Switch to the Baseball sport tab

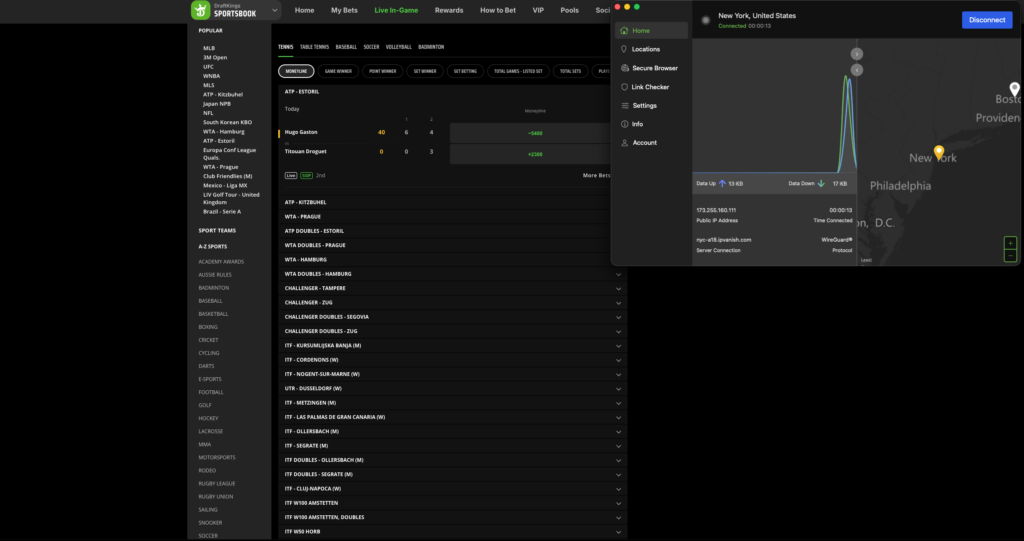click(x=346, y=47)
